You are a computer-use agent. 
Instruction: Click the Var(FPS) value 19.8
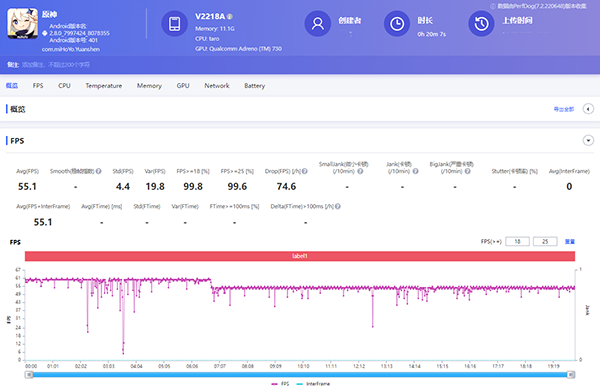(x=155, y=186)
